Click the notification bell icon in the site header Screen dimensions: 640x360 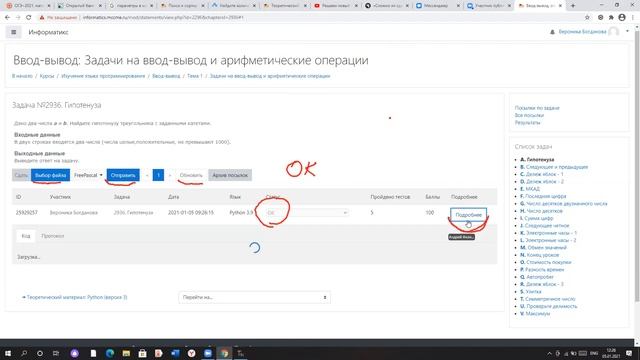click(552, 32)
